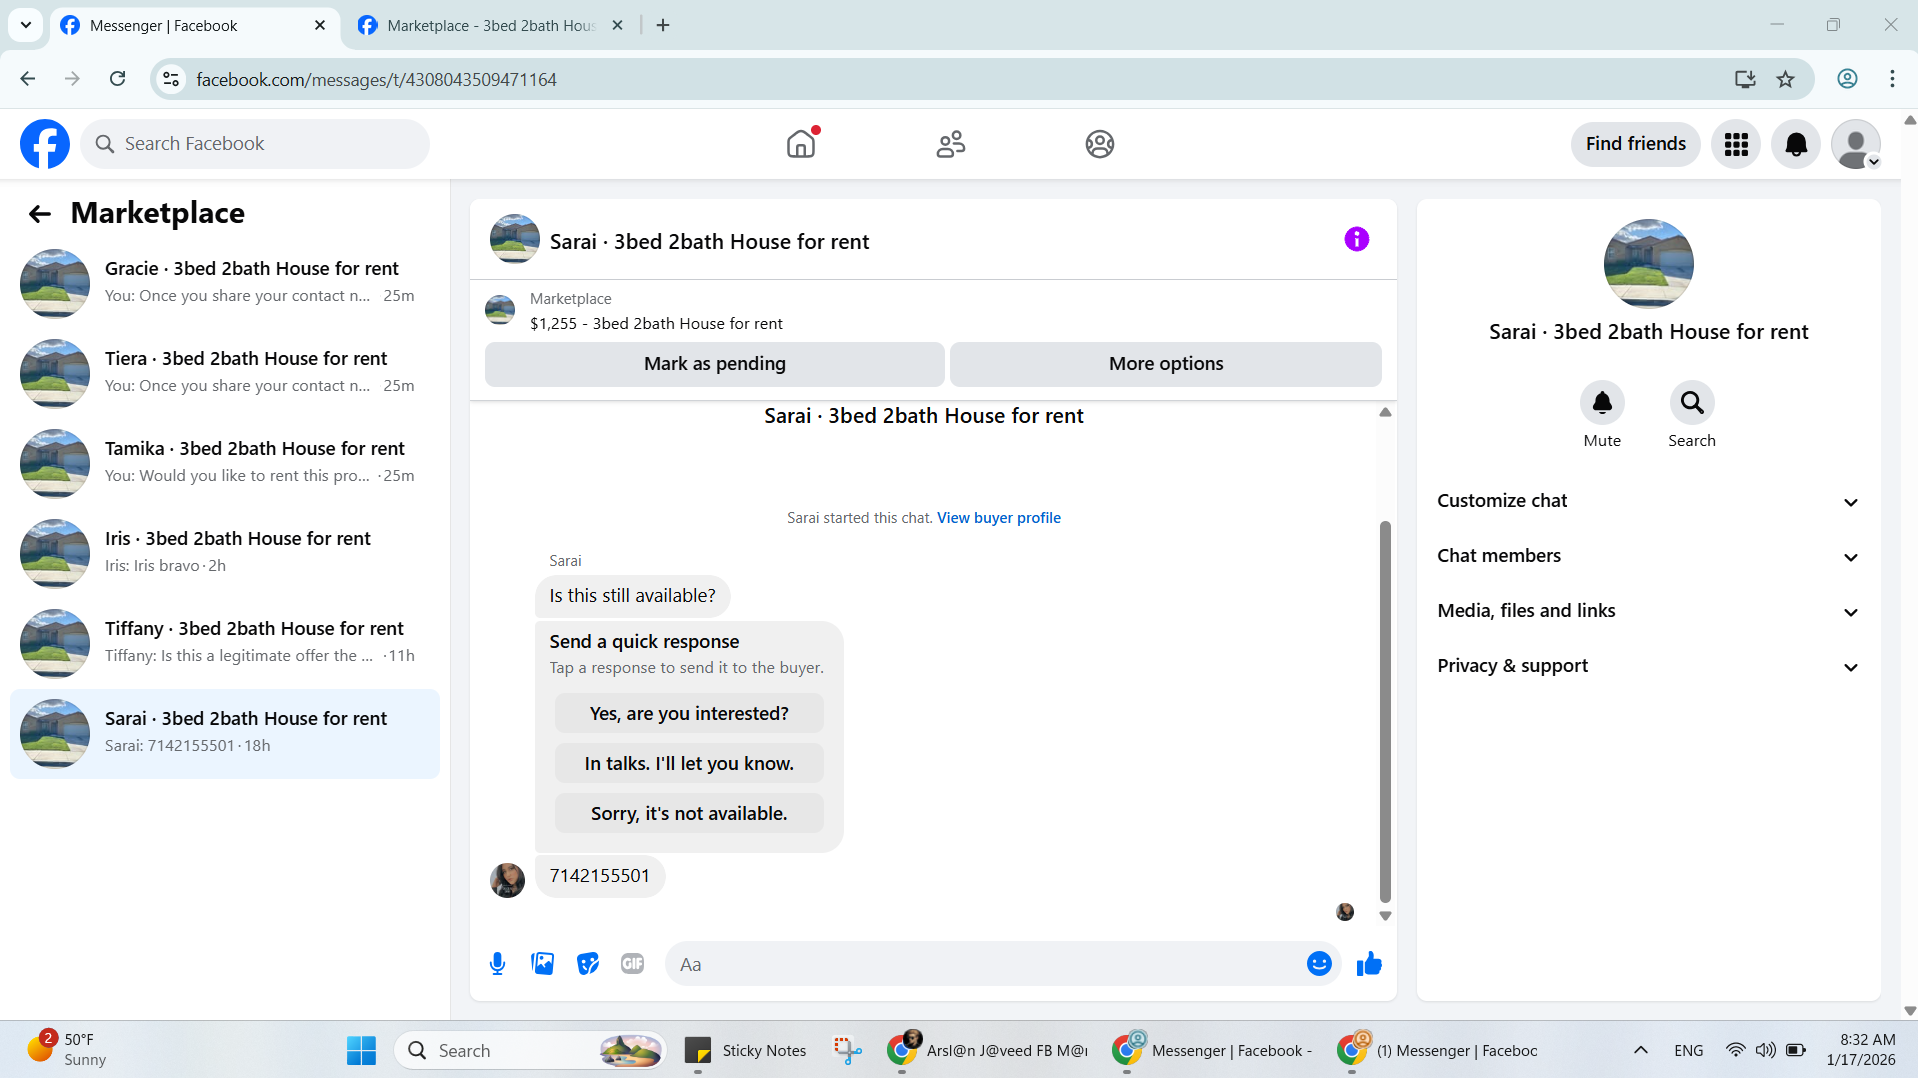This screenshot has width=1918, height=1078.
Task: Open a new browser tab
Action: pyautogui.click(x=663, y=25)
